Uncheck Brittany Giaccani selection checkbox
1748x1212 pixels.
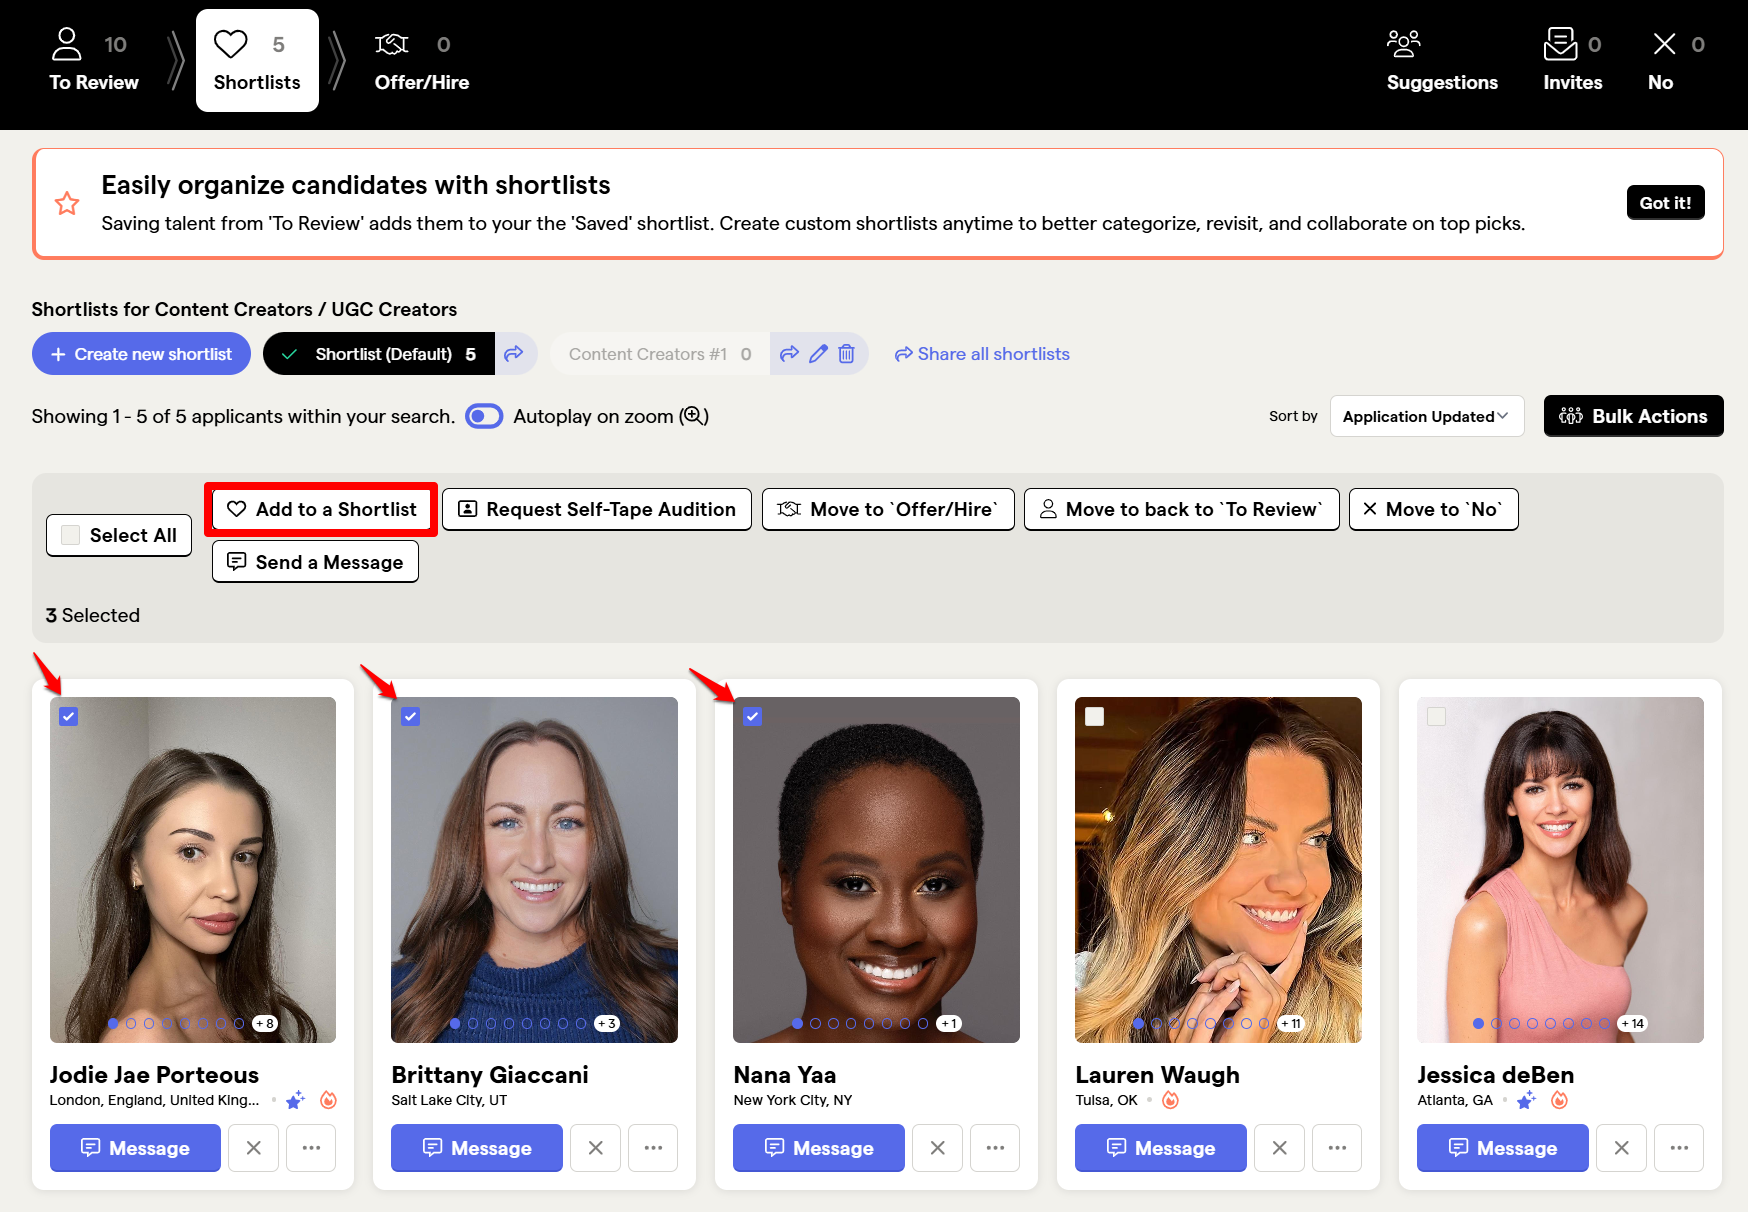coord(410,716)
